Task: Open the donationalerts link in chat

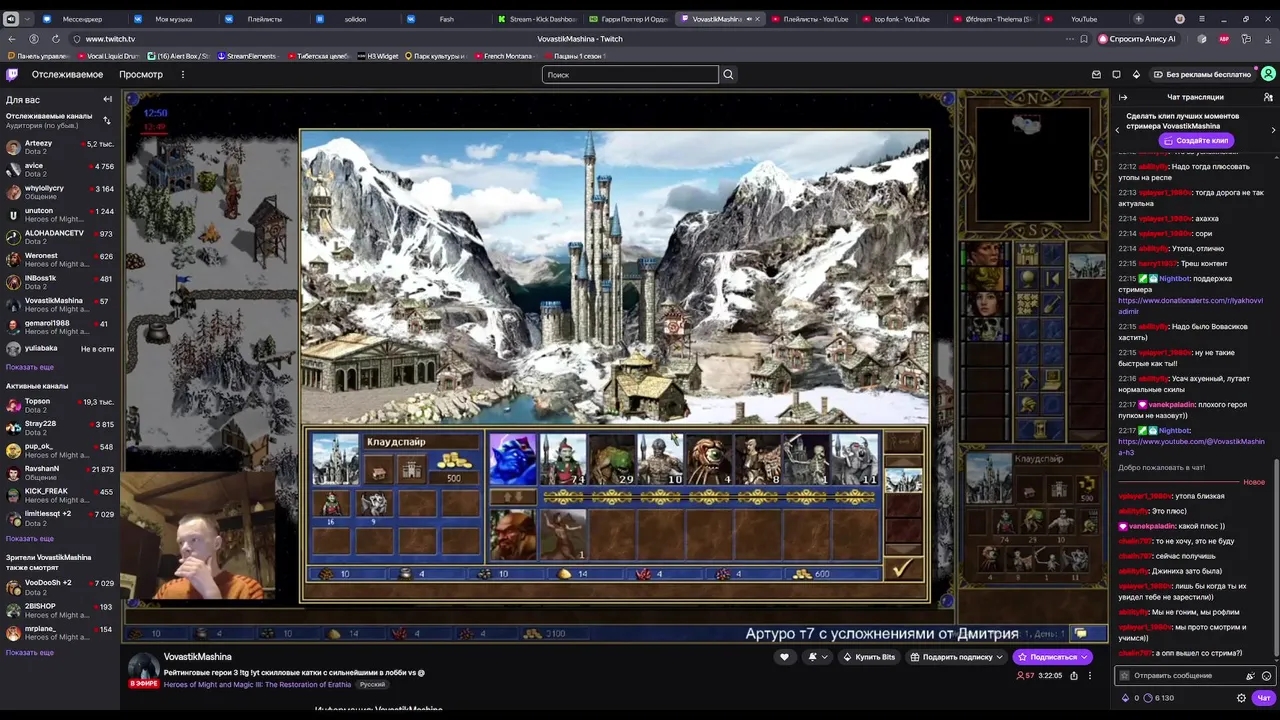Action: (1190, 305)
